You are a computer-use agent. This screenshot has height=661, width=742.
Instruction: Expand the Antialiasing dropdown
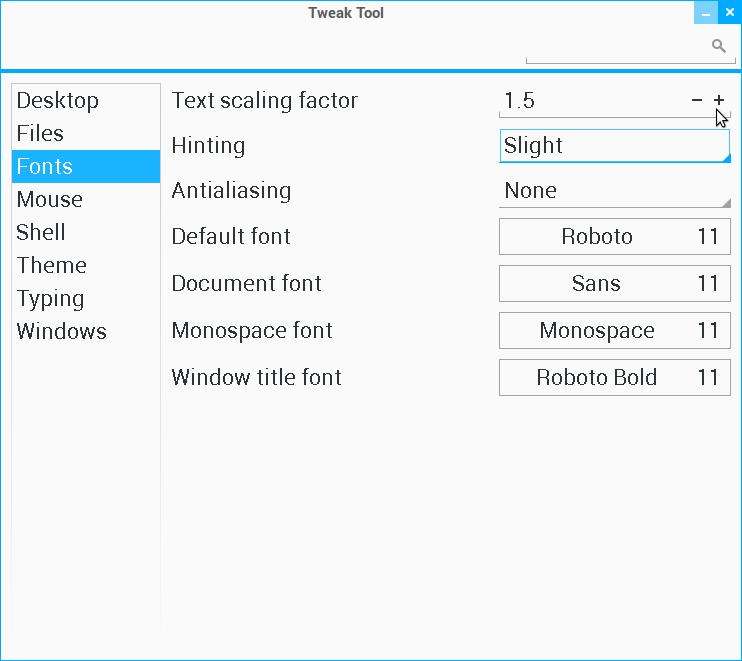pyautogui.click(x=614, y=191)
